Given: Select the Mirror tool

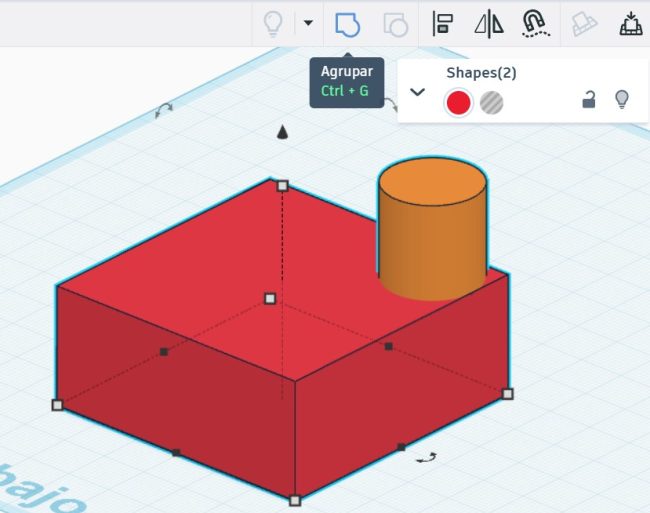Looking at the screenshot, I should (488, 24).
